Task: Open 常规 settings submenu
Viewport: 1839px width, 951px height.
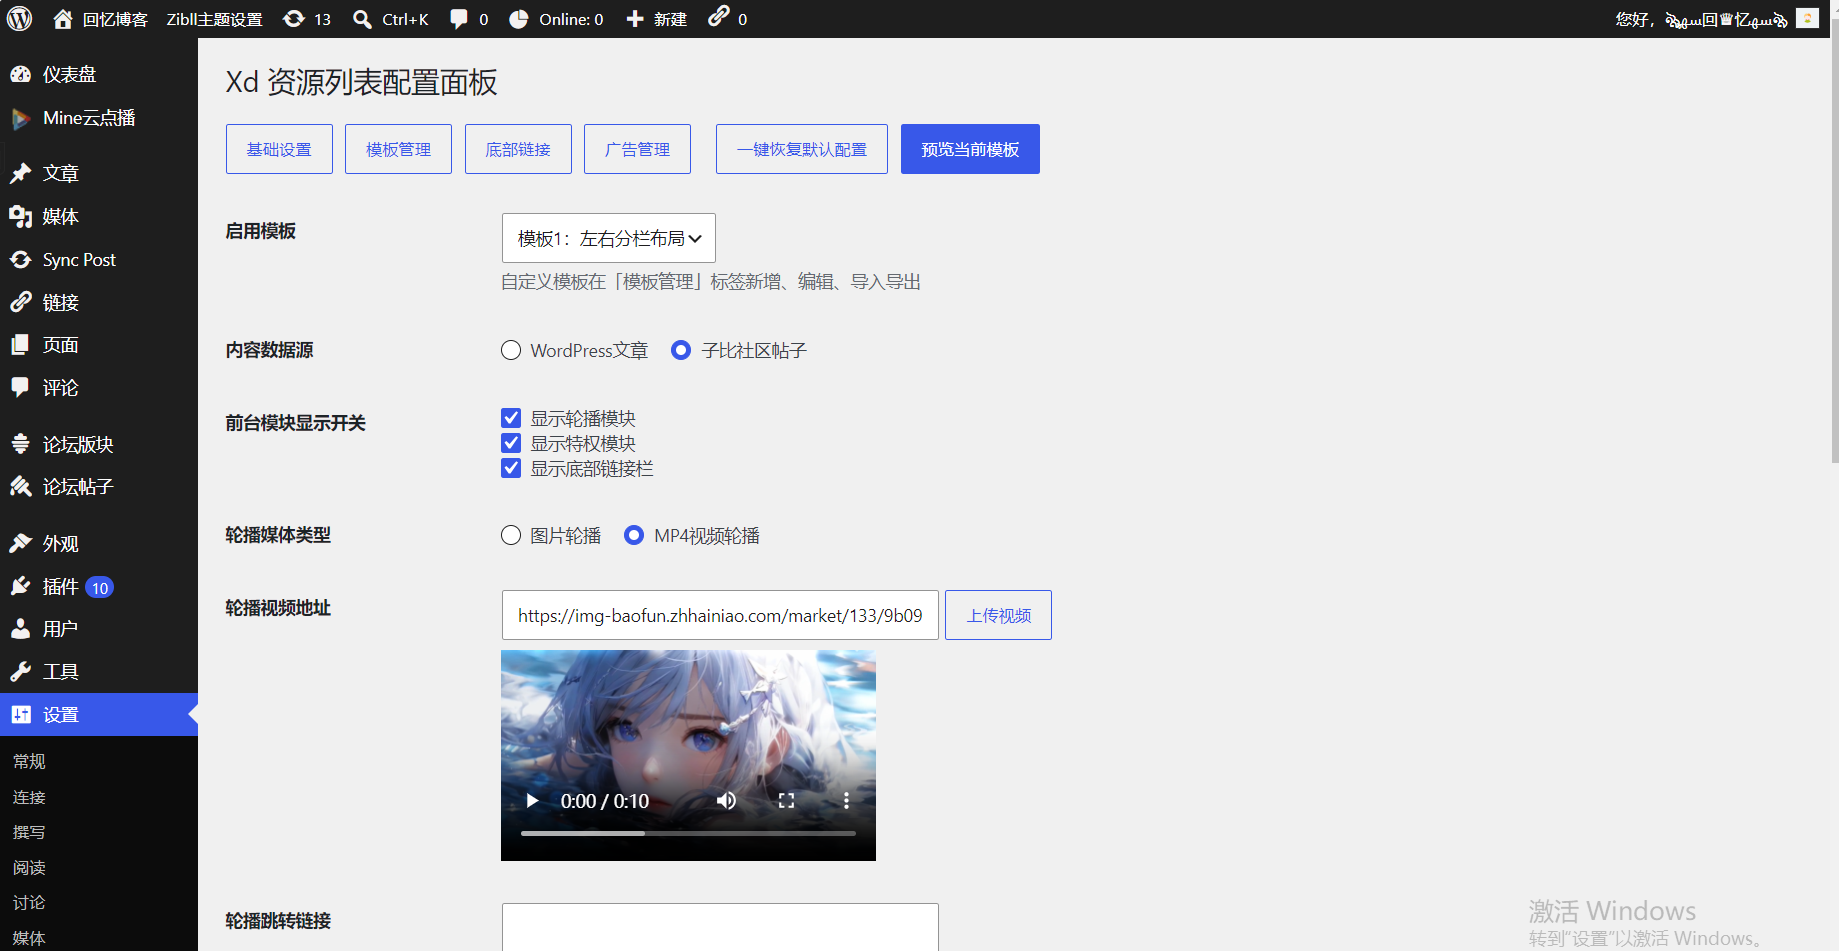Action: click(29, 761)
